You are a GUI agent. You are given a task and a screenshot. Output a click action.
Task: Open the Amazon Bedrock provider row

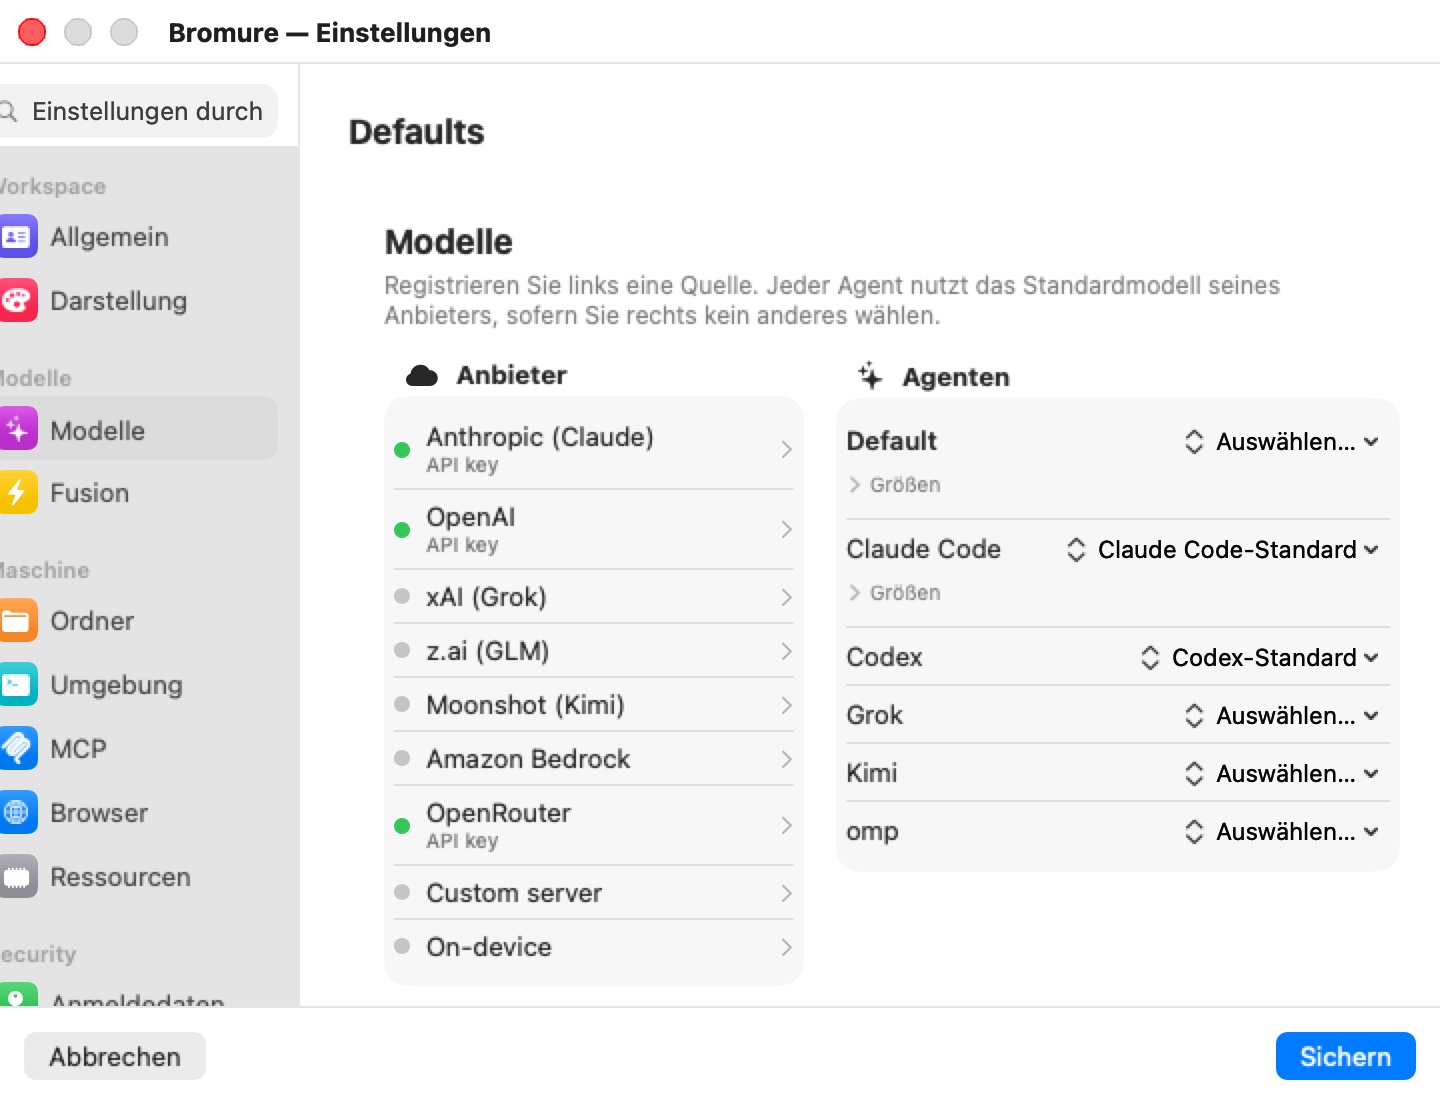coord(594,759)
